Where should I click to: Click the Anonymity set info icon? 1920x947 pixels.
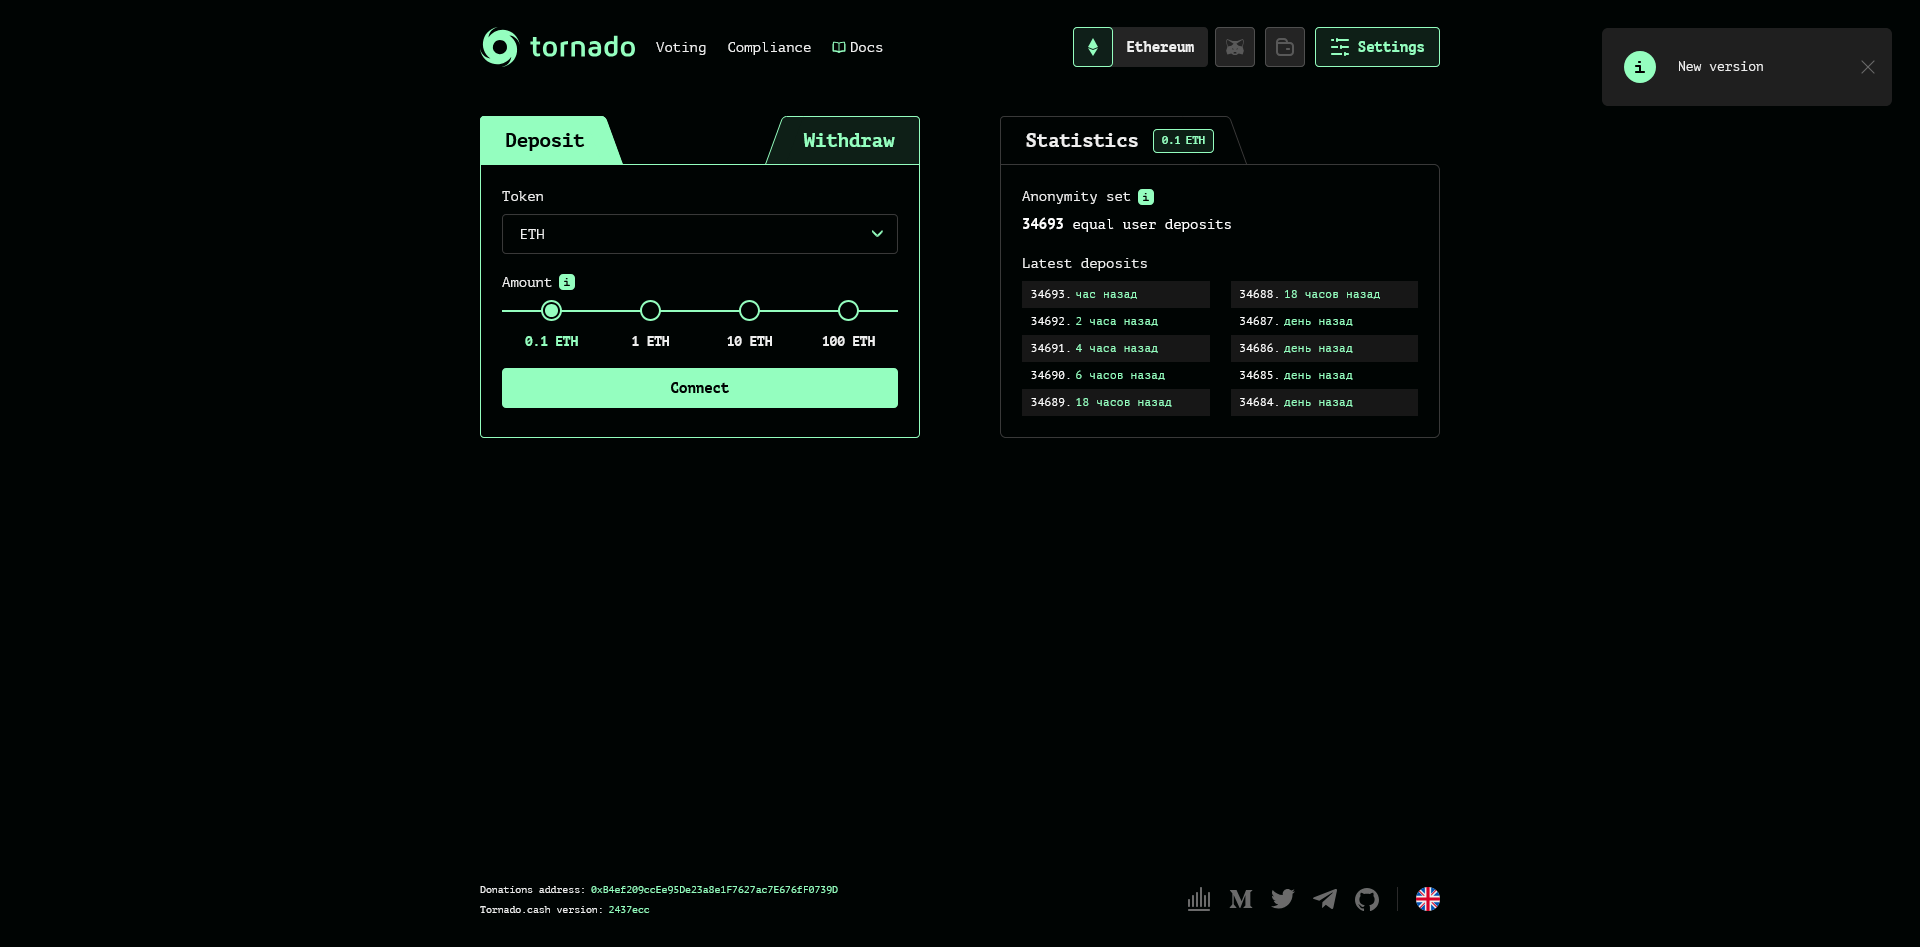1146,197
